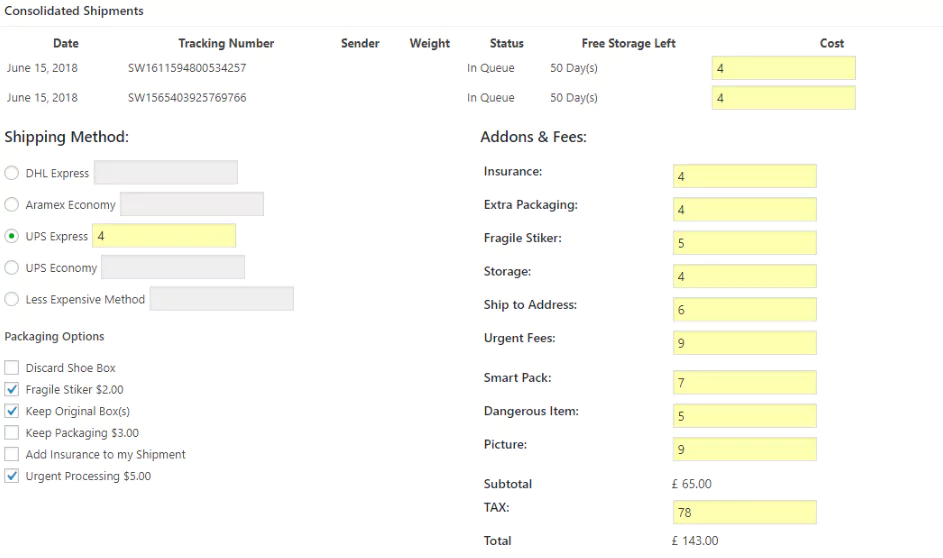This screenshot has height=558, width=943.
Task: Click the Urgent Fees input box
Action: [x=744, y=343]
